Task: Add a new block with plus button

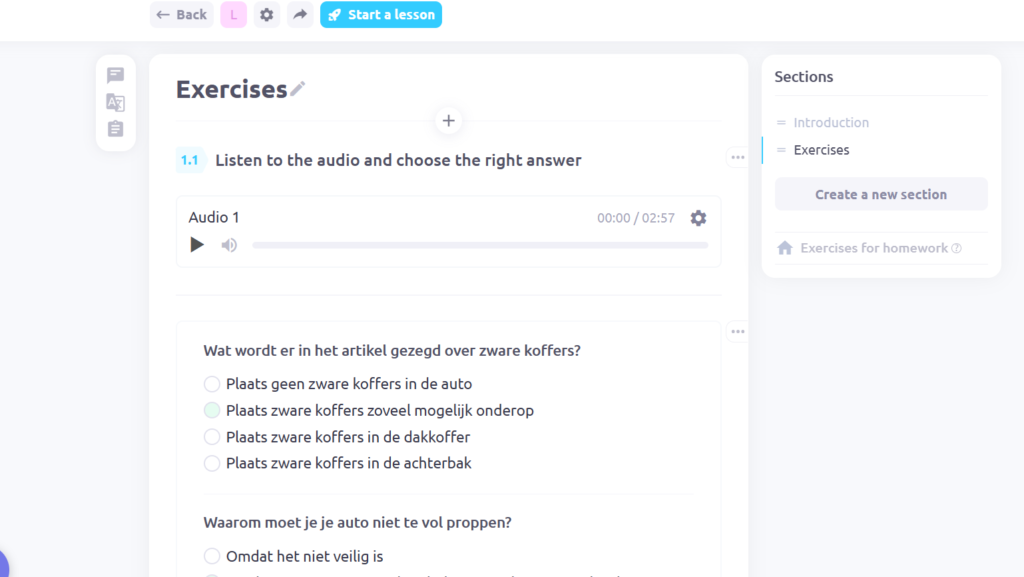Action: (449, 121)
